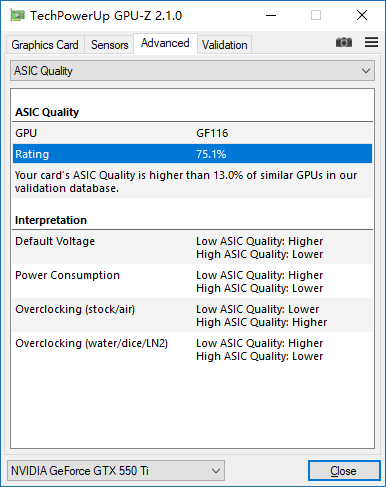Minimize the GPU-Z window
The width and height of the screenshot is (386, 487).
click(x=271, y=15)
